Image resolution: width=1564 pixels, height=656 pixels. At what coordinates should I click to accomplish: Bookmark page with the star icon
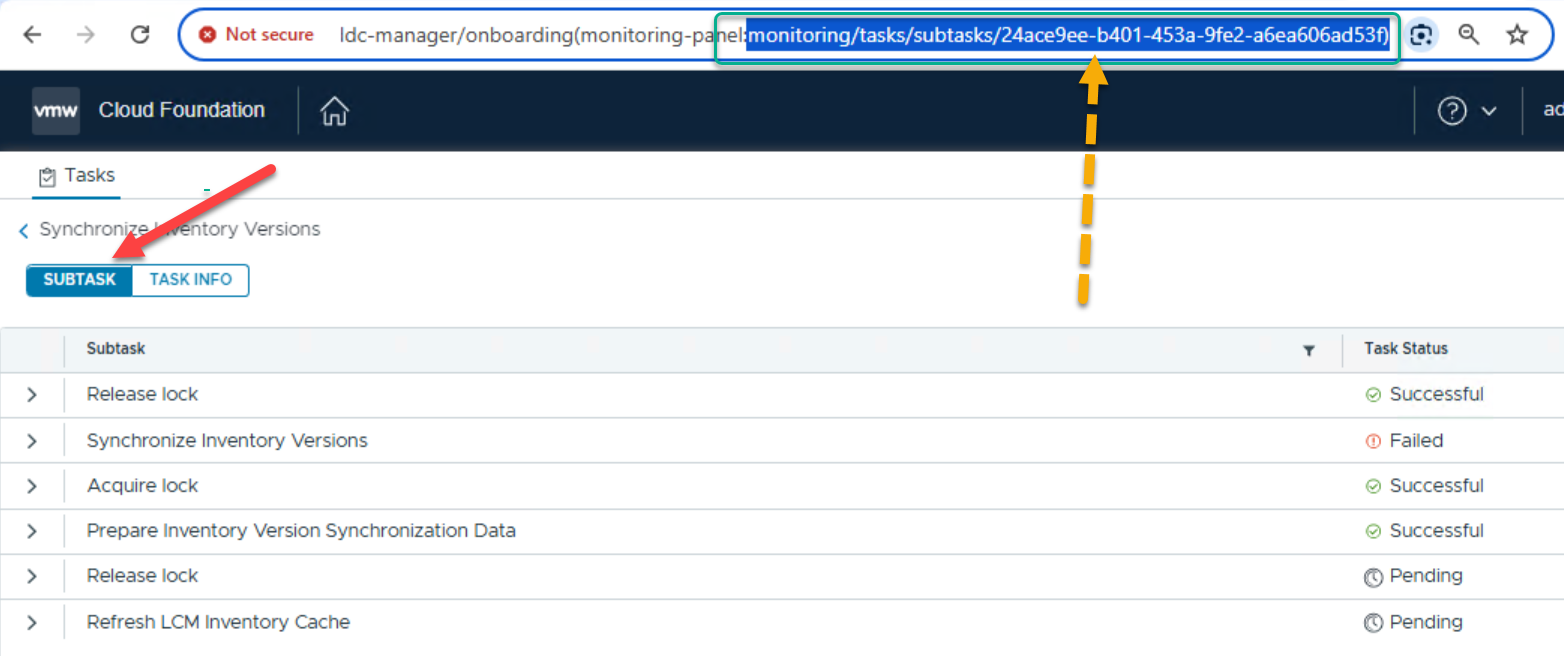point(1517,35)
